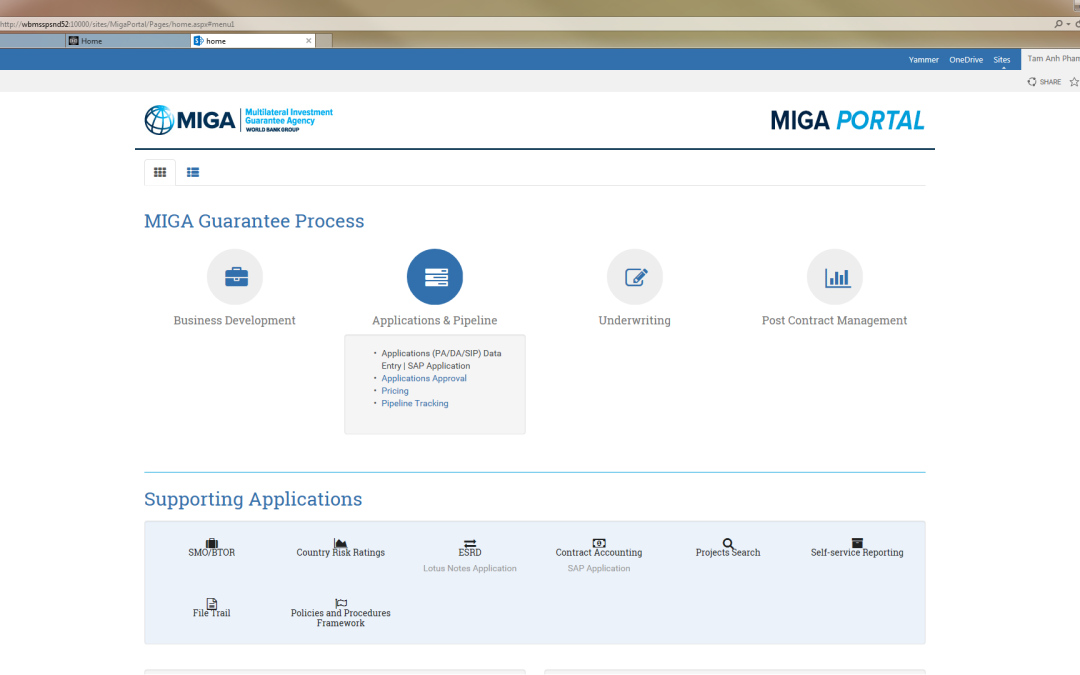Image resolution: width=1080 pixels, height=675 pixels.
Task: Expand the Sites menu in the top bar
Action: click(1001, 60)
